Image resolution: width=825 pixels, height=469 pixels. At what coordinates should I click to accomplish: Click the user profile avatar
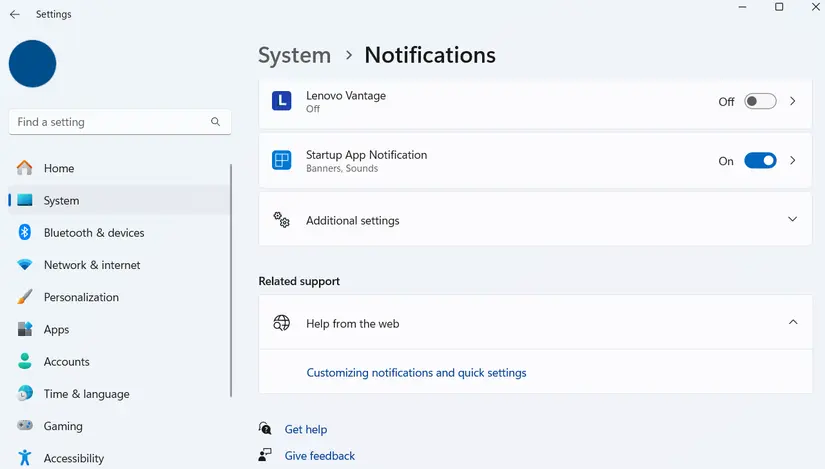tap(32, 64)
